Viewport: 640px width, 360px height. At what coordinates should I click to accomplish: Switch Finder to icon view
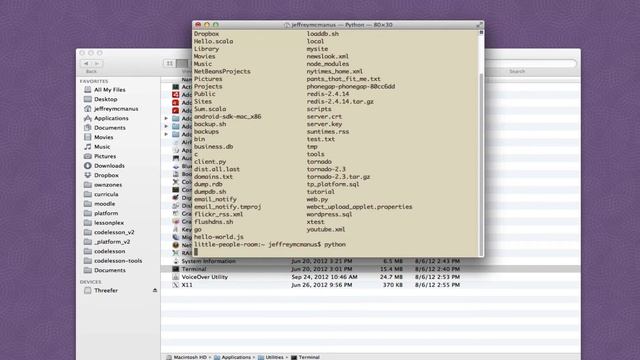coord(169,63)
